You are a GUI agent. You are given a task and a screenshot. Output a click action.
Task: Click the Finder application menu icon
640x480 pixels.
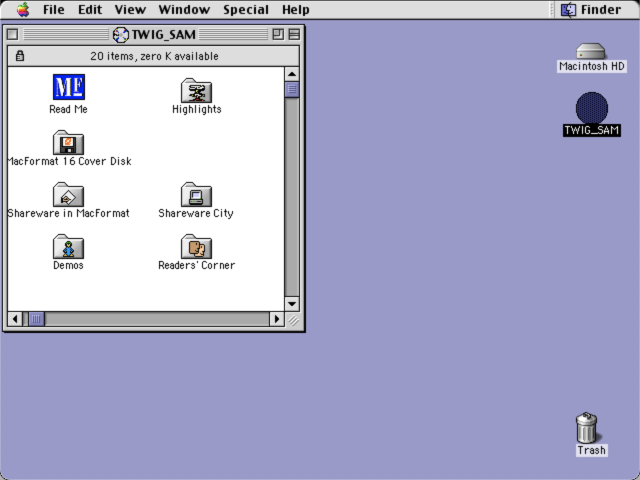[568, 9]
